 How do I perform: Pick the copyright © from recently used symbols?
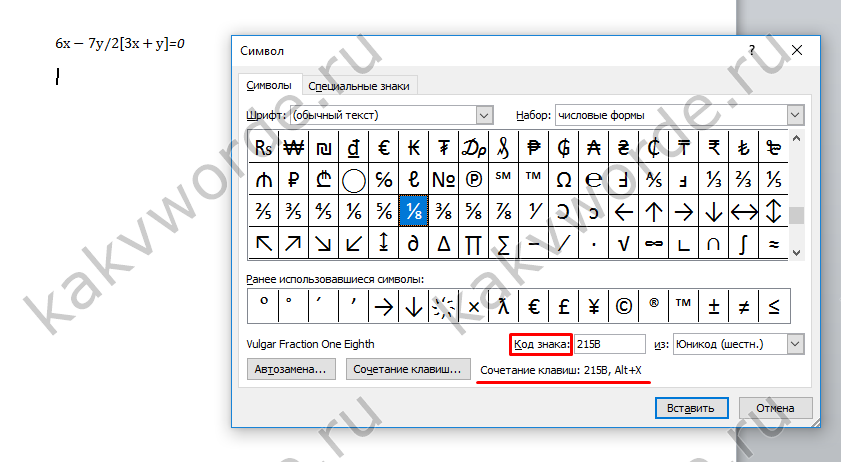pyautogui.click(x=624, y=305)
